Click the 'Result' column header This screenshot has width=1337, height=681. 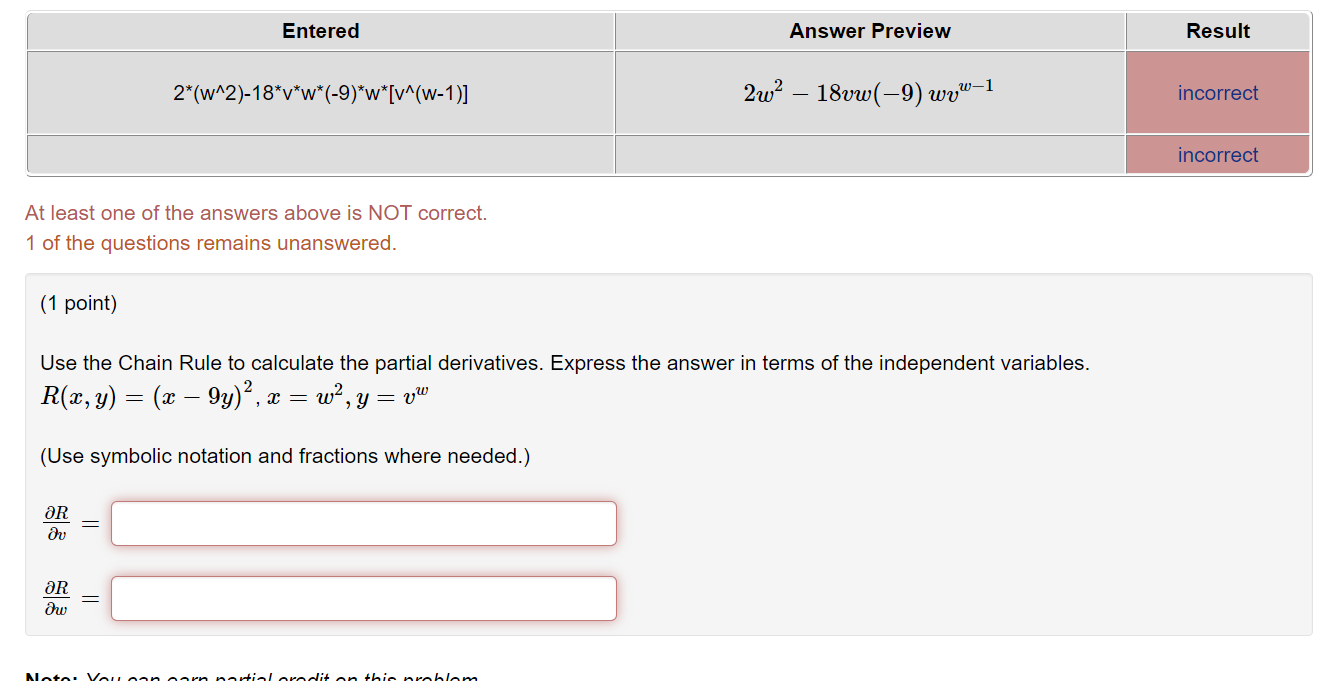(x=1217, y=31)
